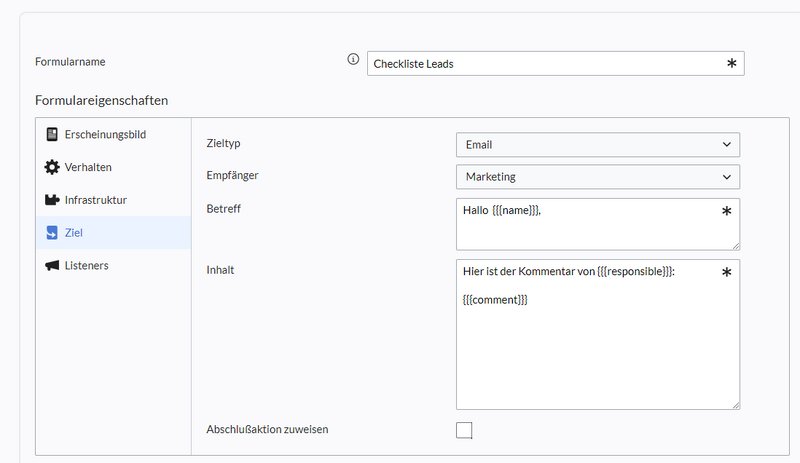Screen dimensions: 800x463
Task: Expand the Zieltyp dropdown chevron arrow
Action: (x=727, y=145)
